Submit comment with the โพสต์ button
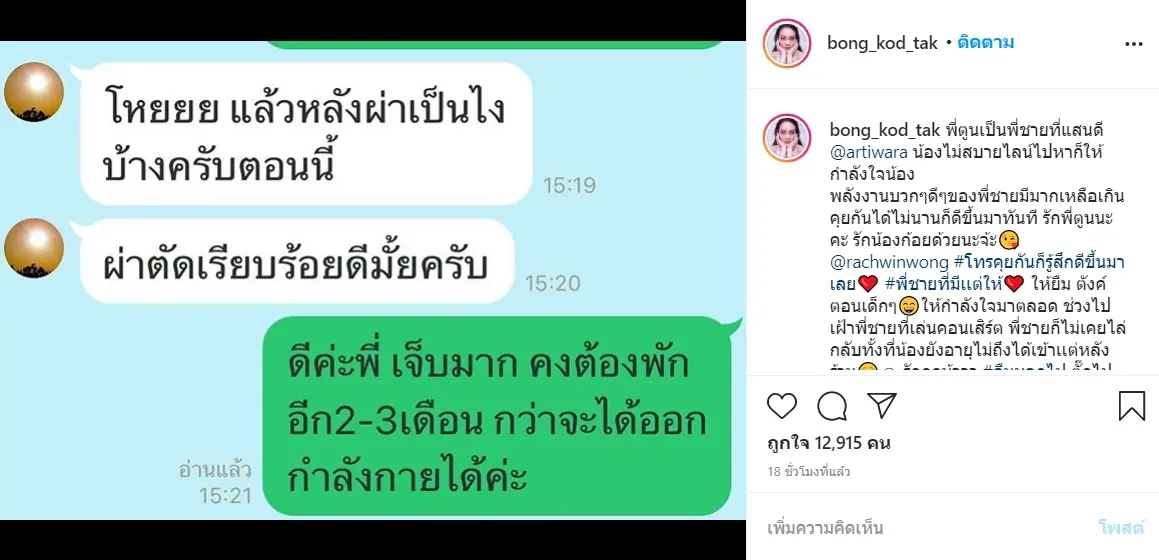 [x=1121, y=528]
